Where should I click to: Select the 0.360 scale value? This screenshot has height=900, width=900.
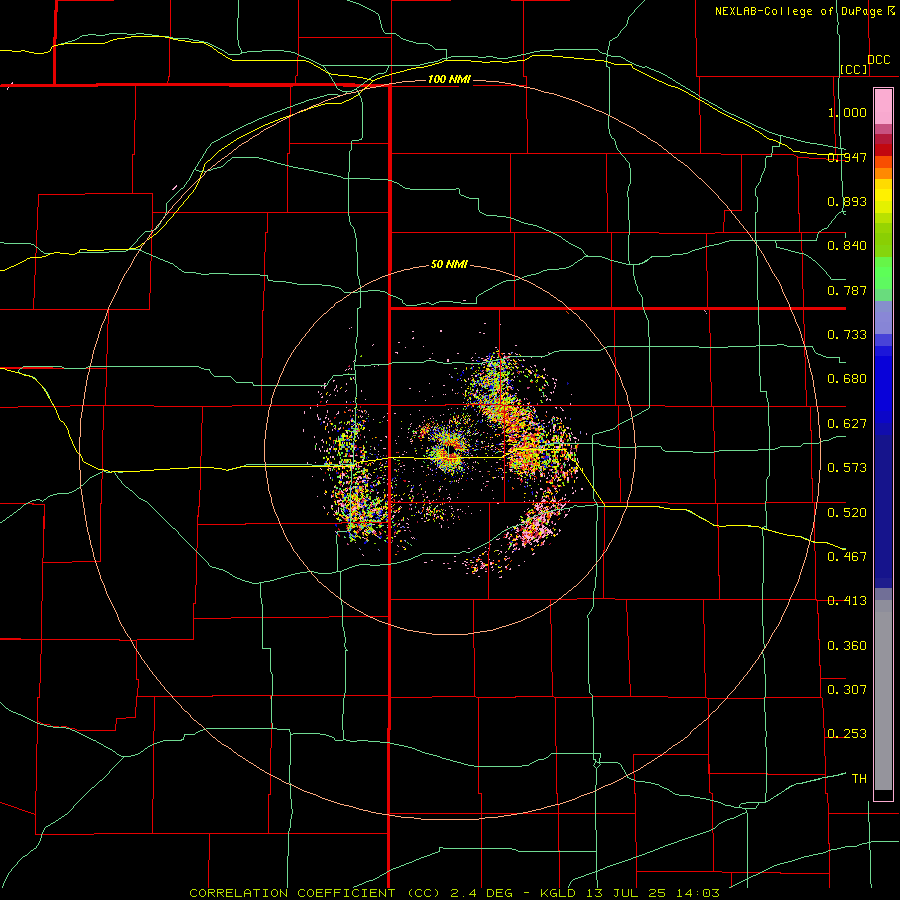(x=847, y=646)
